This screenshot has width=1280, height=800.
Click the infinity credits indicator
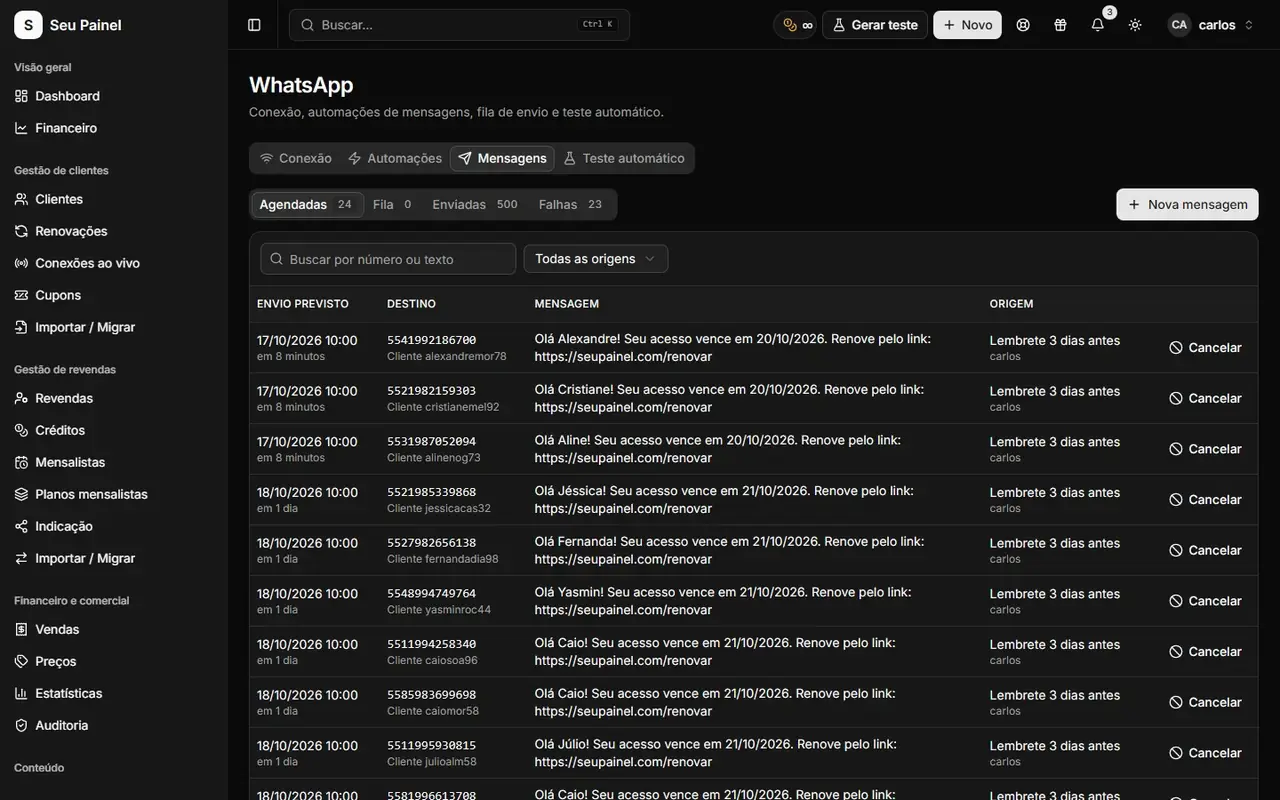tap(797, 25)
